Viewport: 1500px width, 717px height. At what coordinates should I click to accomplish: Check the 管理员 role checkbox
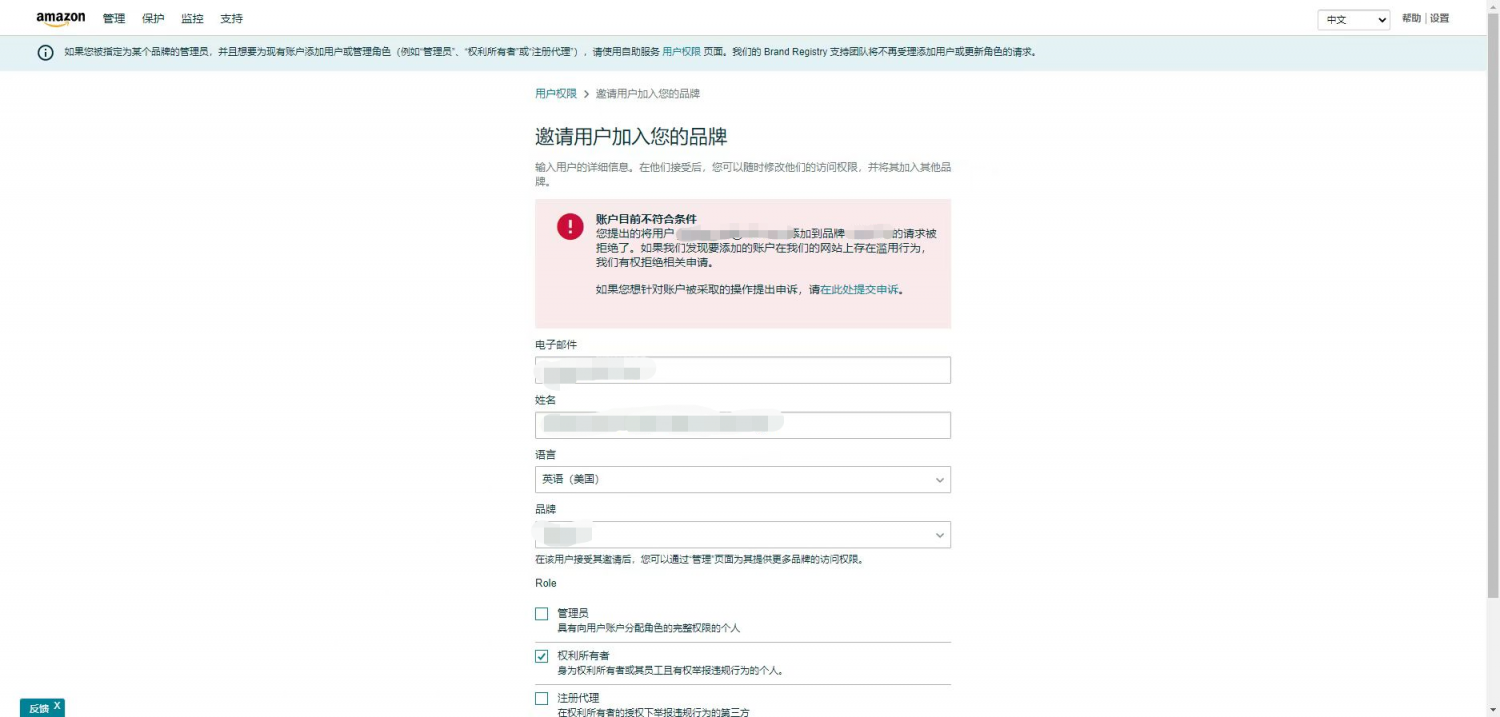pyautogui.click(x=542, y=614)
